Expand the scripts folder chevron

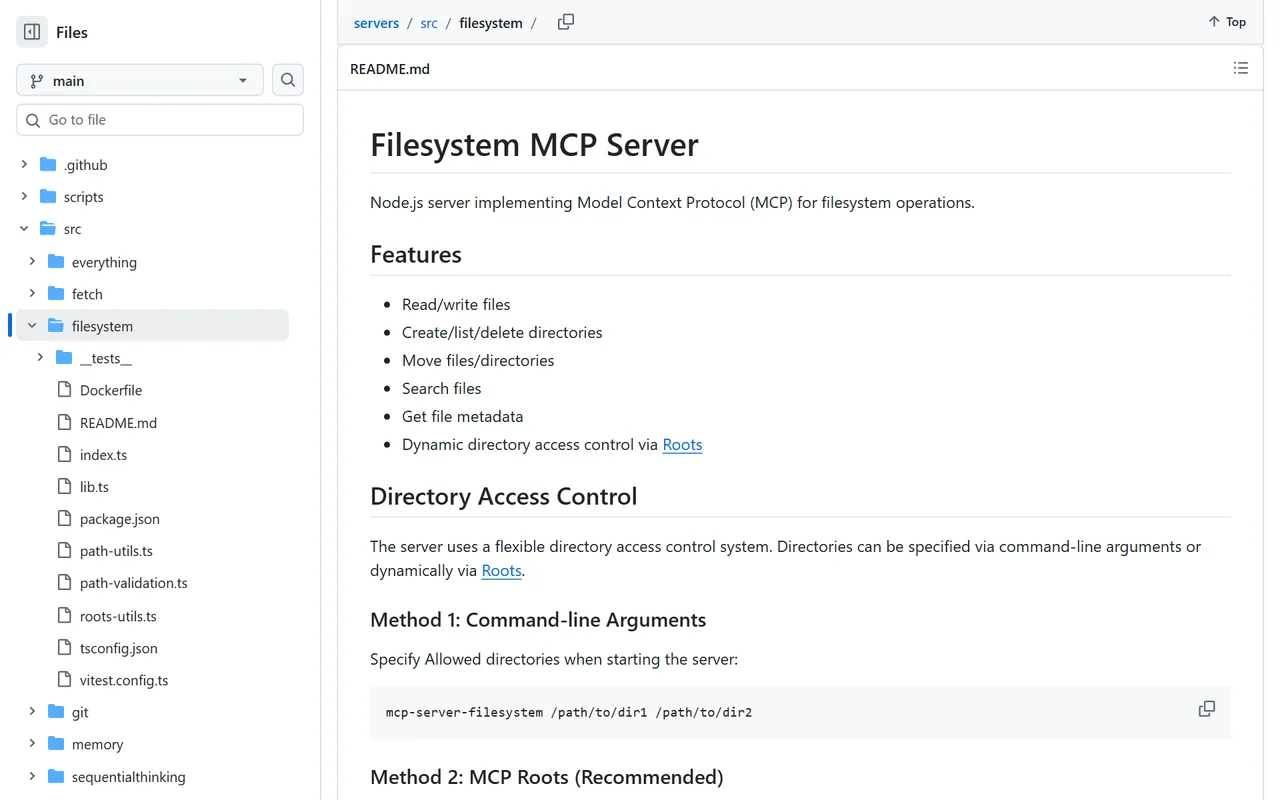point(24,196)
